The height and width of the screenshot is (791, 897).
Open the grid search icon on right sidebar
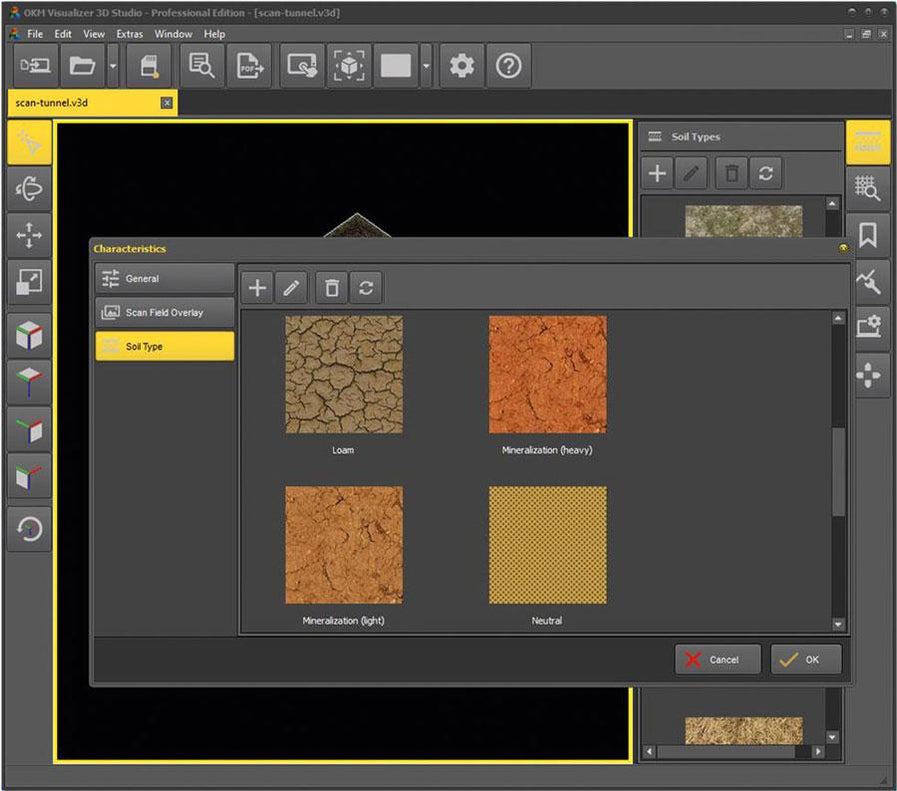(869, 188)
